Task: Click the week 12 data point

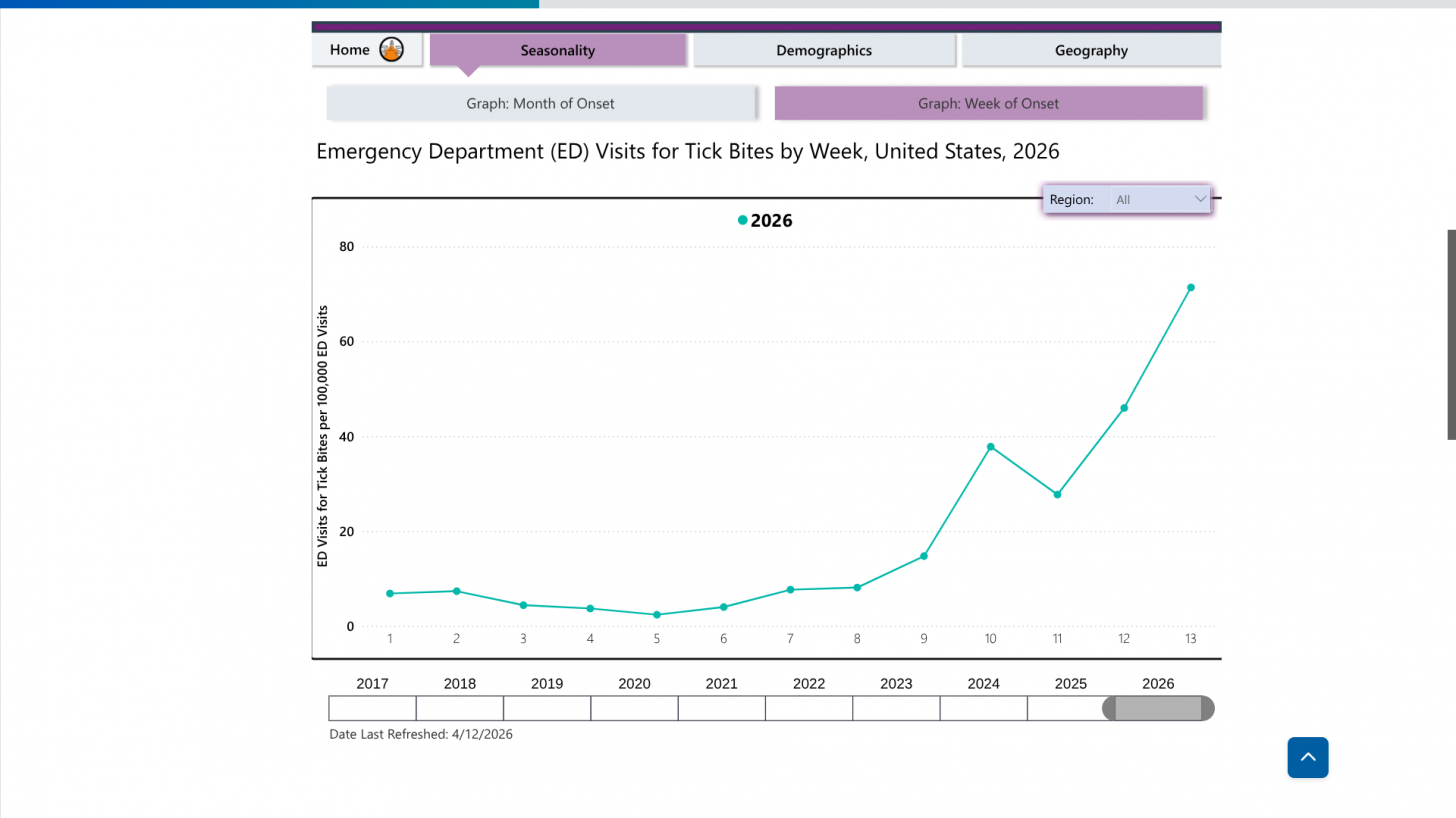Action: 1124,408
